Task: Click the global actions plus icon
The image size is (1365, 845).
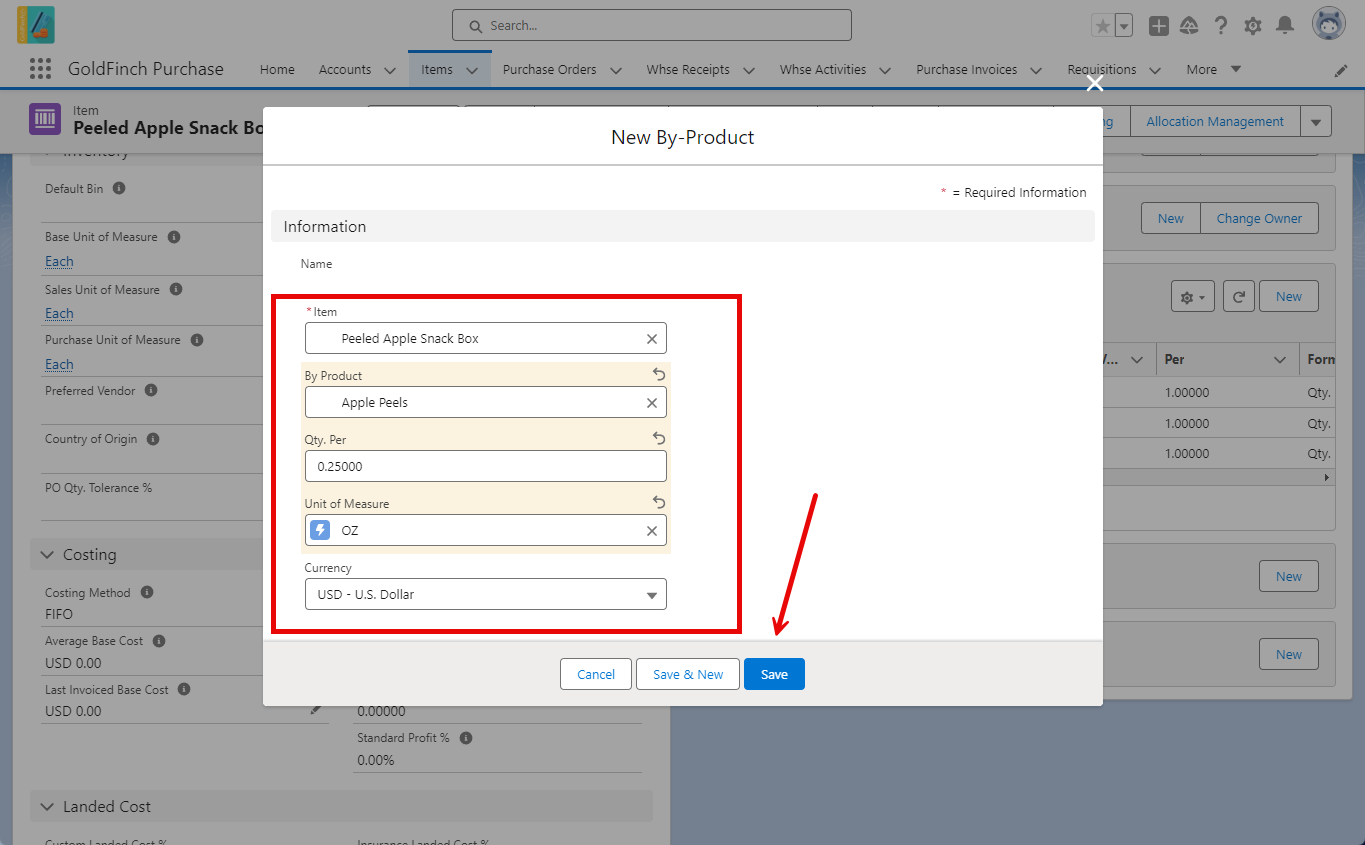Action: [x=1158, y=26]
